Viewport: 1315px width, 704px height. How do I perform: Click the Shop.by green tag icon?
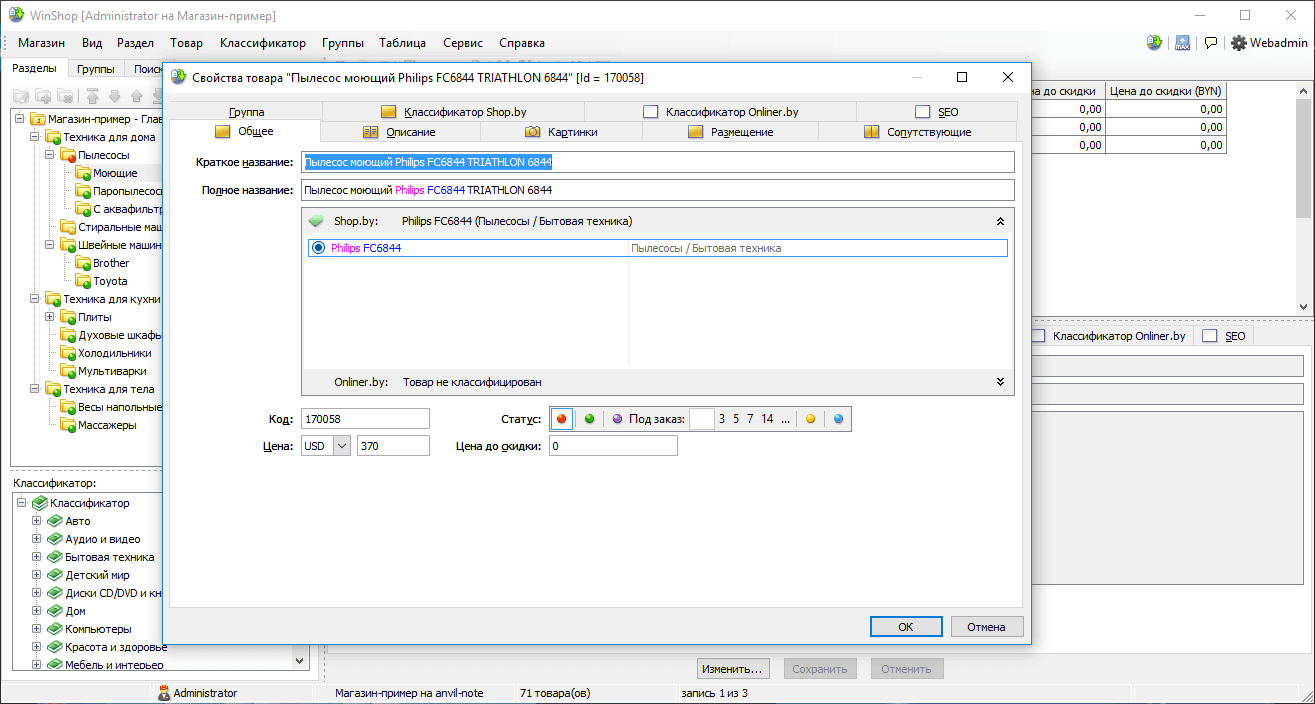pos(316,221)
